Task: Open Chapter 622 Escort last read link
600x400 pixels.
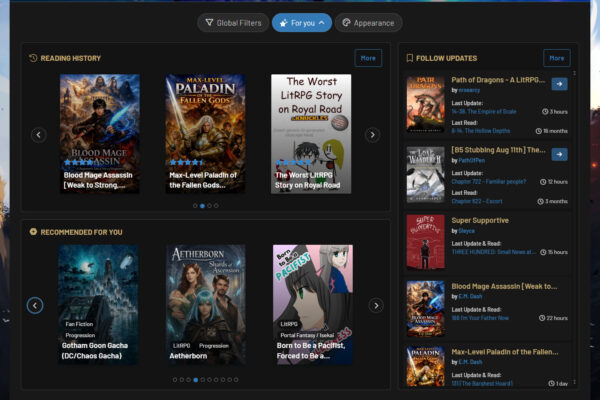Action: click(477, 201)
